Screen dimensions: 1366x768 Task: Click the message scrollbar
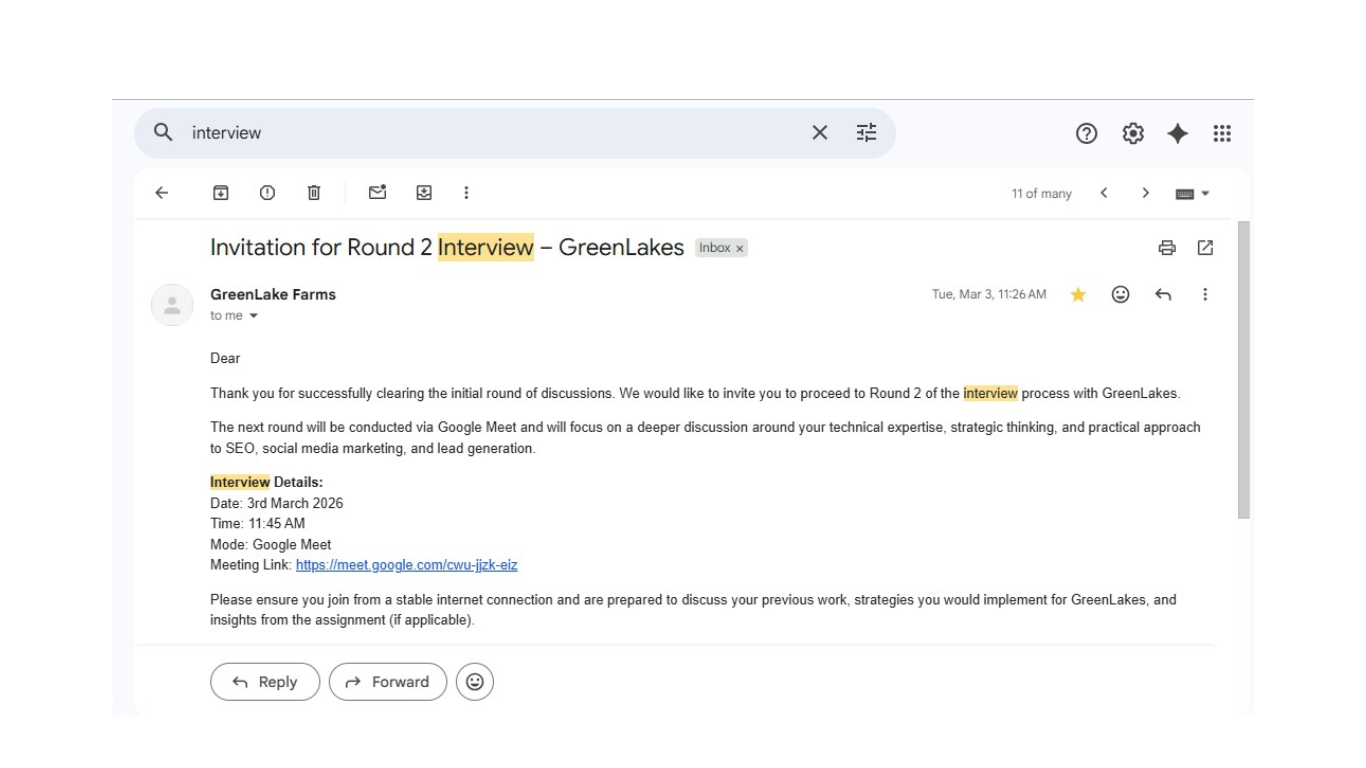click(x=1244, y=370)
